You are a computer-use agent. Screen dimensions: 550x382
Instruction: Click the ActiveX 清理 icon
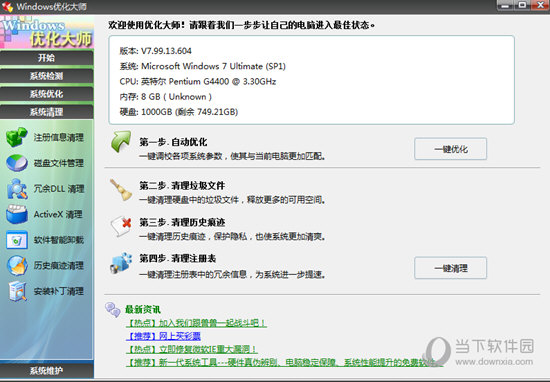coord(16,214)
